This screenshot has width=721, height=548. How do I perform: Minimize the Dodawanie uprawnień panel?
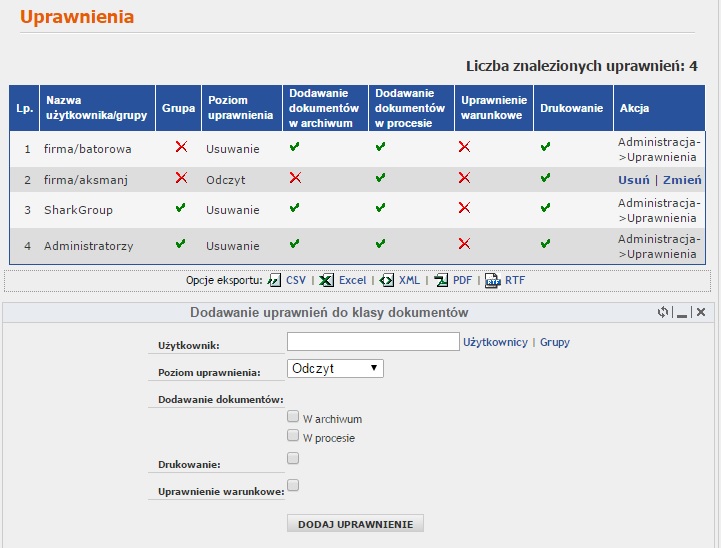click(682, 314)
